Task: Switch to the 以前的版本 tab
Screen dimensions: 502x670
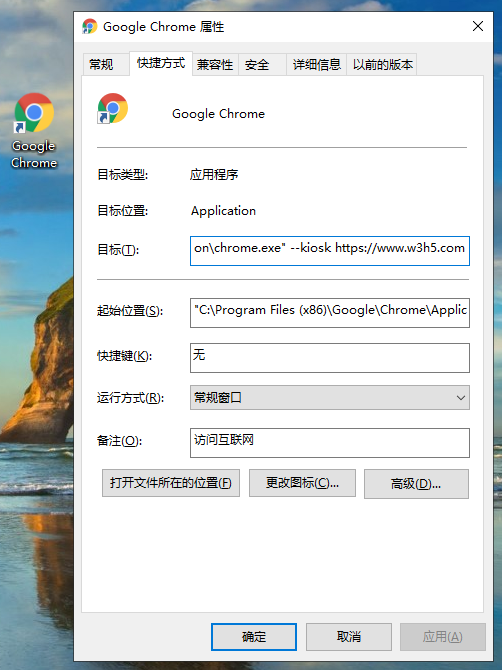Action: coord(382,65)
